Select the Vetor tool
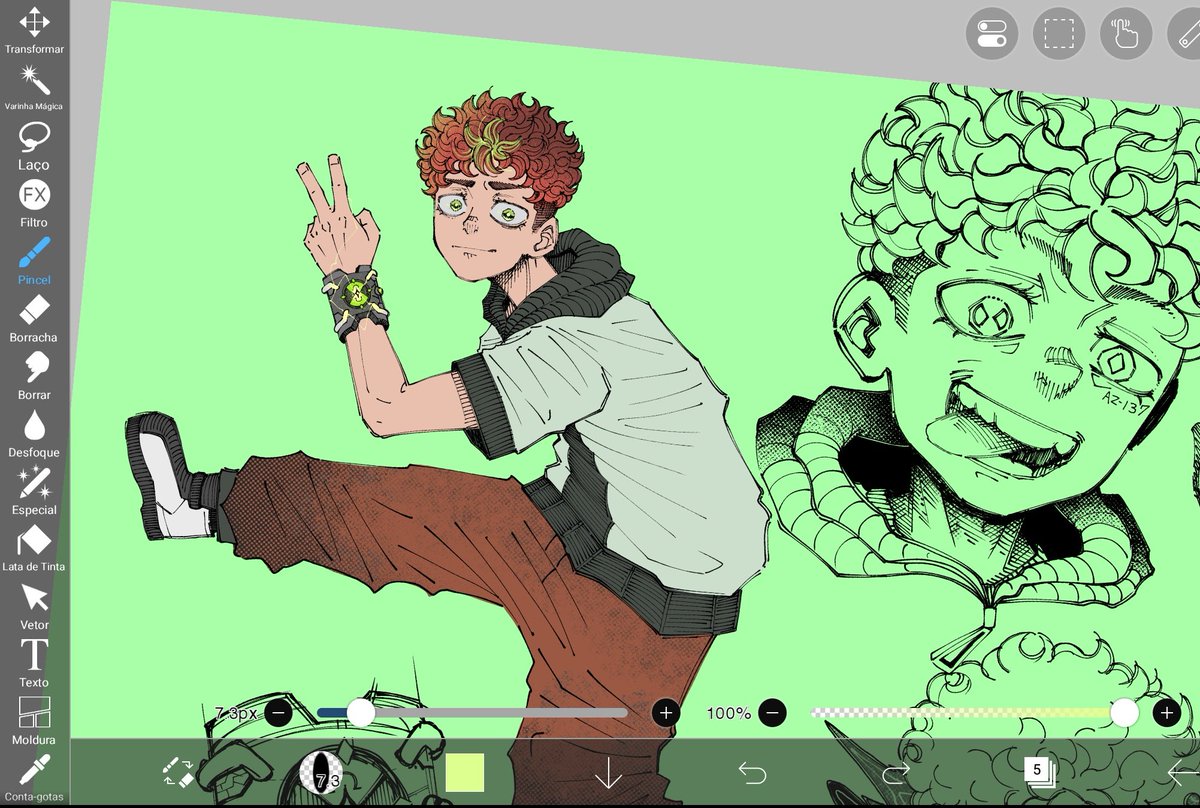Image resolution: width=1200 pixels, height=808 pixels. tap(34, 606)
